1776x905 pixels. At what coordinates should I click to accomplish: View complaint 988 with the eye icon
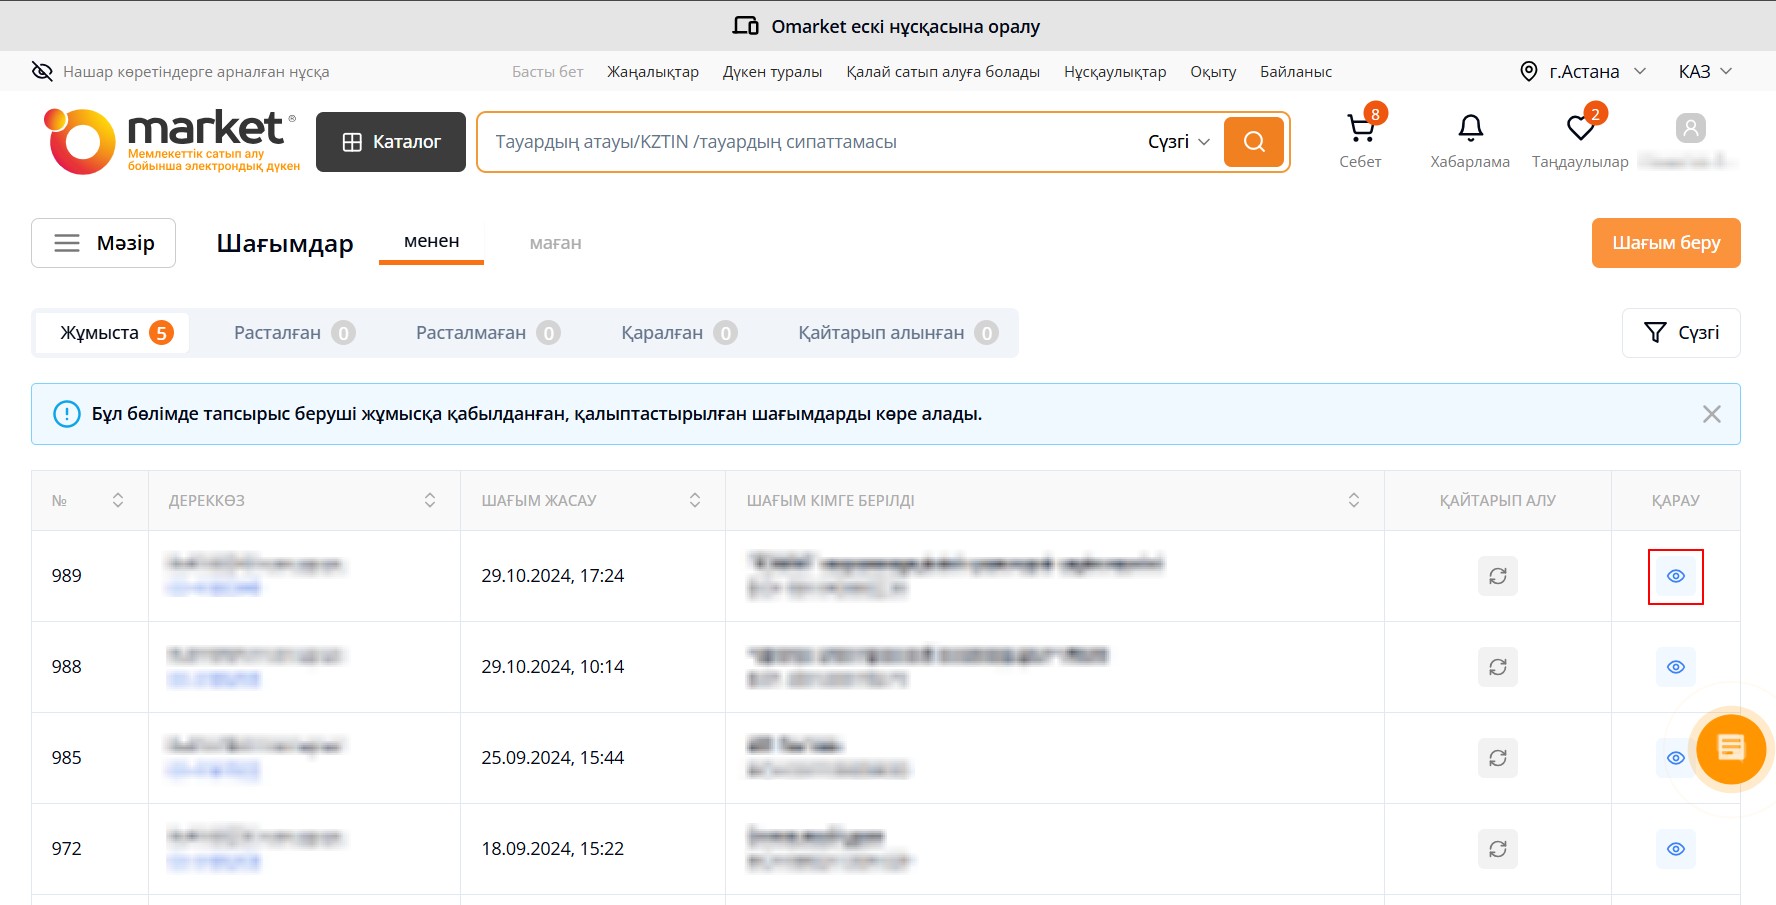click(1676, 667)
